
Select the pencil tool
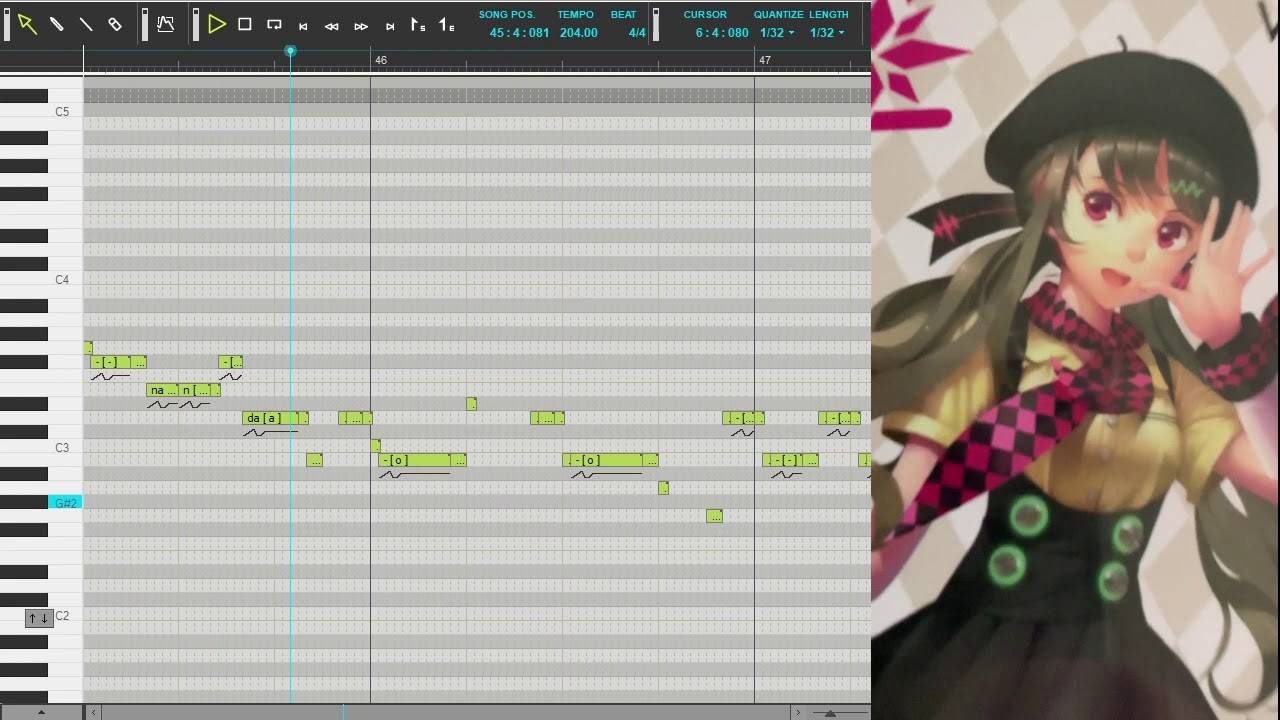coord(56,25)
